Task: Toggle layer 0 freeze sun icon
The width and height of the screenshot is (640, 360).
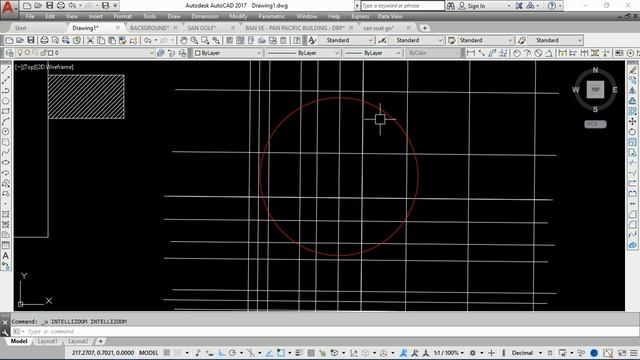Action: 27,53
